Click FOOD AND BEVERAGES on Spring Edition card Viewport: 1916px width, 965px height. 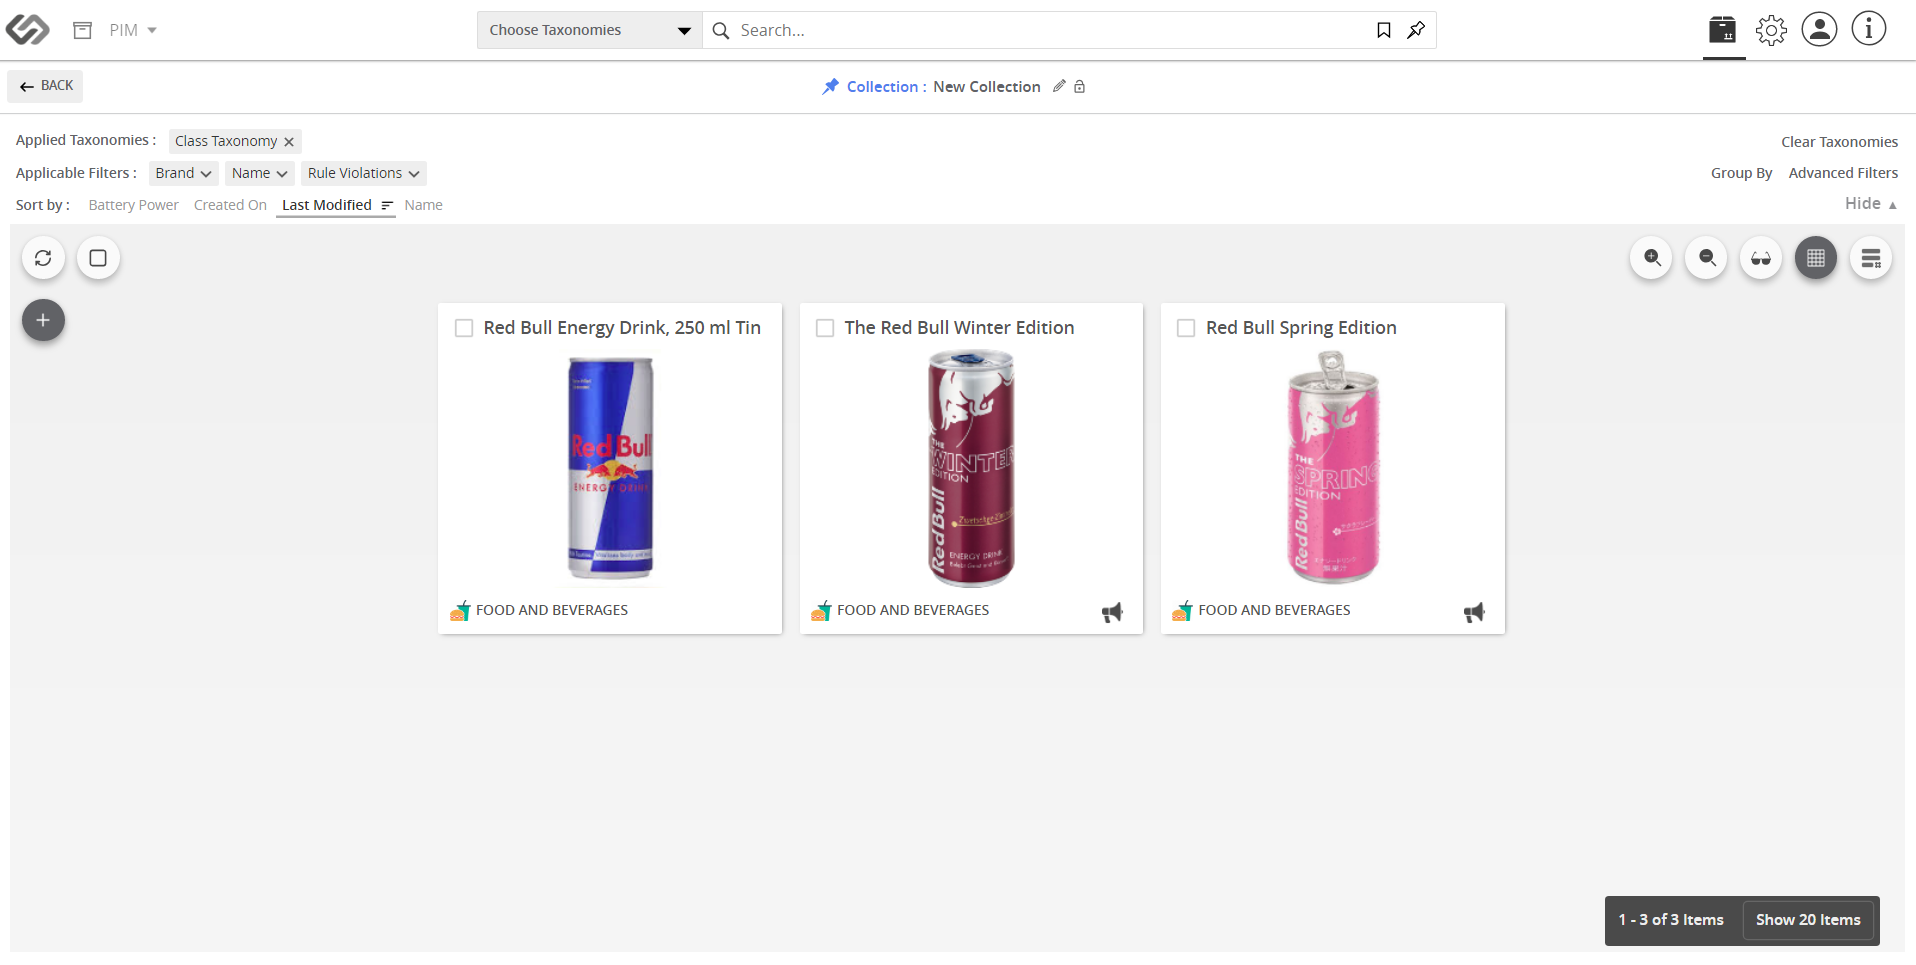tap(1274, 610)
